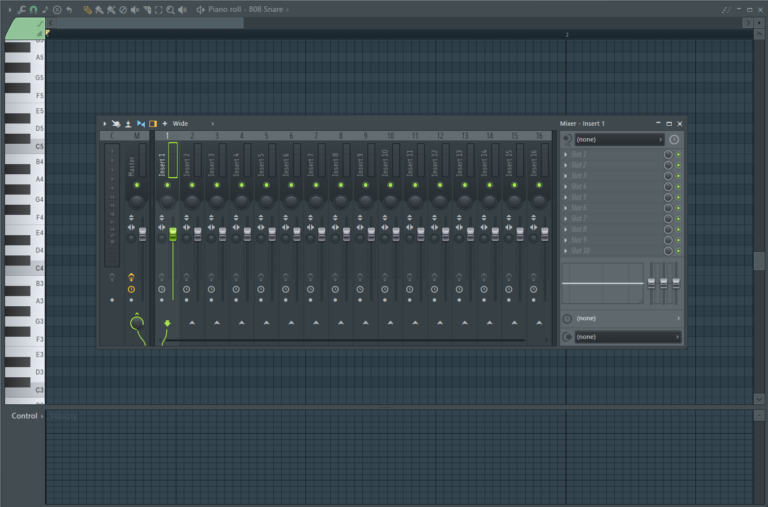Choose the Select marquee tool
Screen dimensions: 768x507
point(159,9)
